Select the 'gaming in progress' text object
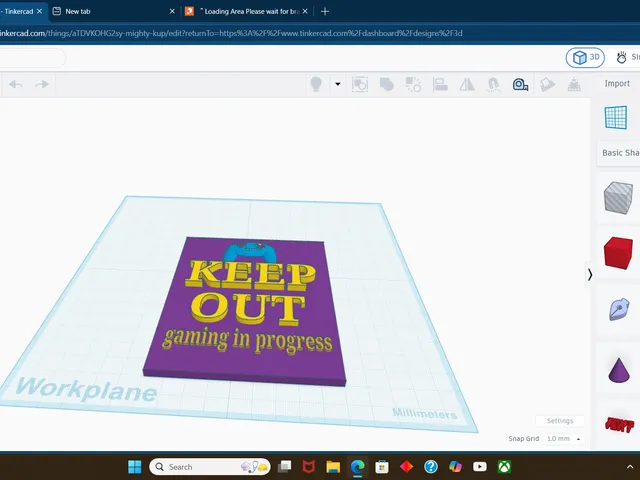640x480 pixels. 247,341
